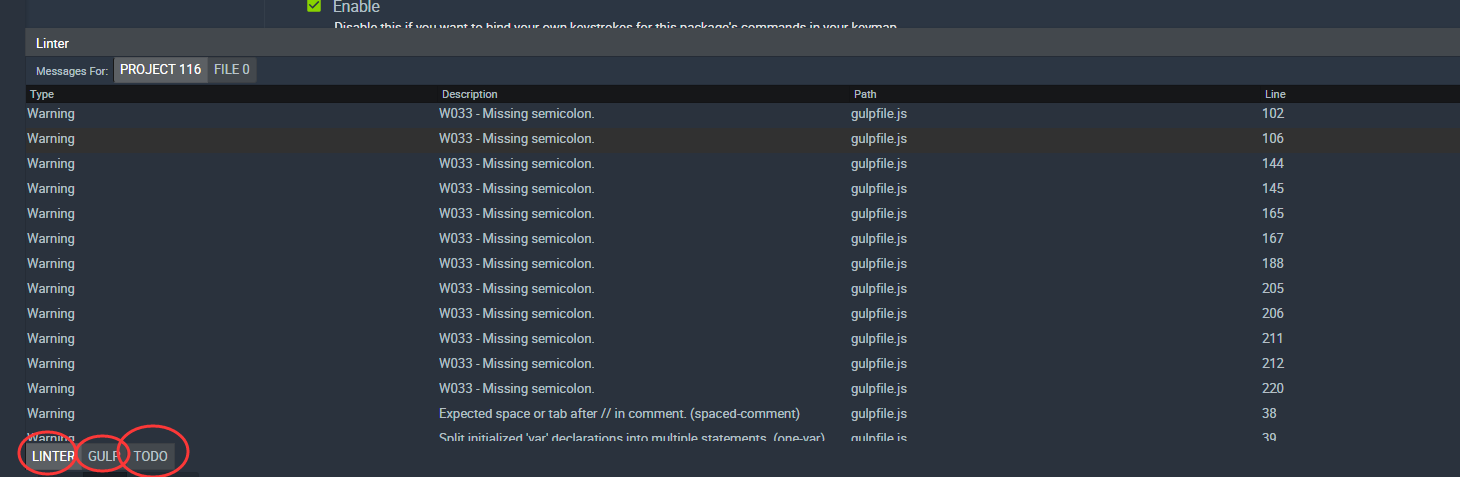Select the Warning entry for line 102
The height and width of the screenshot is (477, 1460).
(51, 113)
